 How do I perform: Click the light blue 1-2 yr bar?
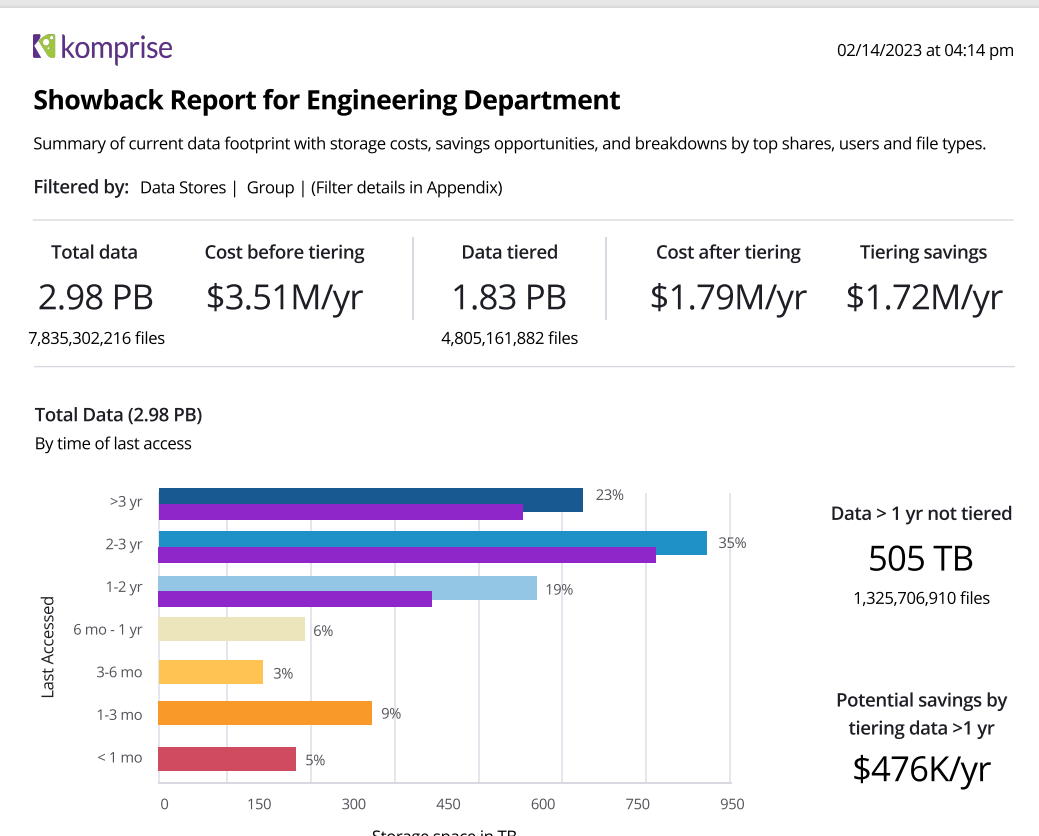point(347,587)
